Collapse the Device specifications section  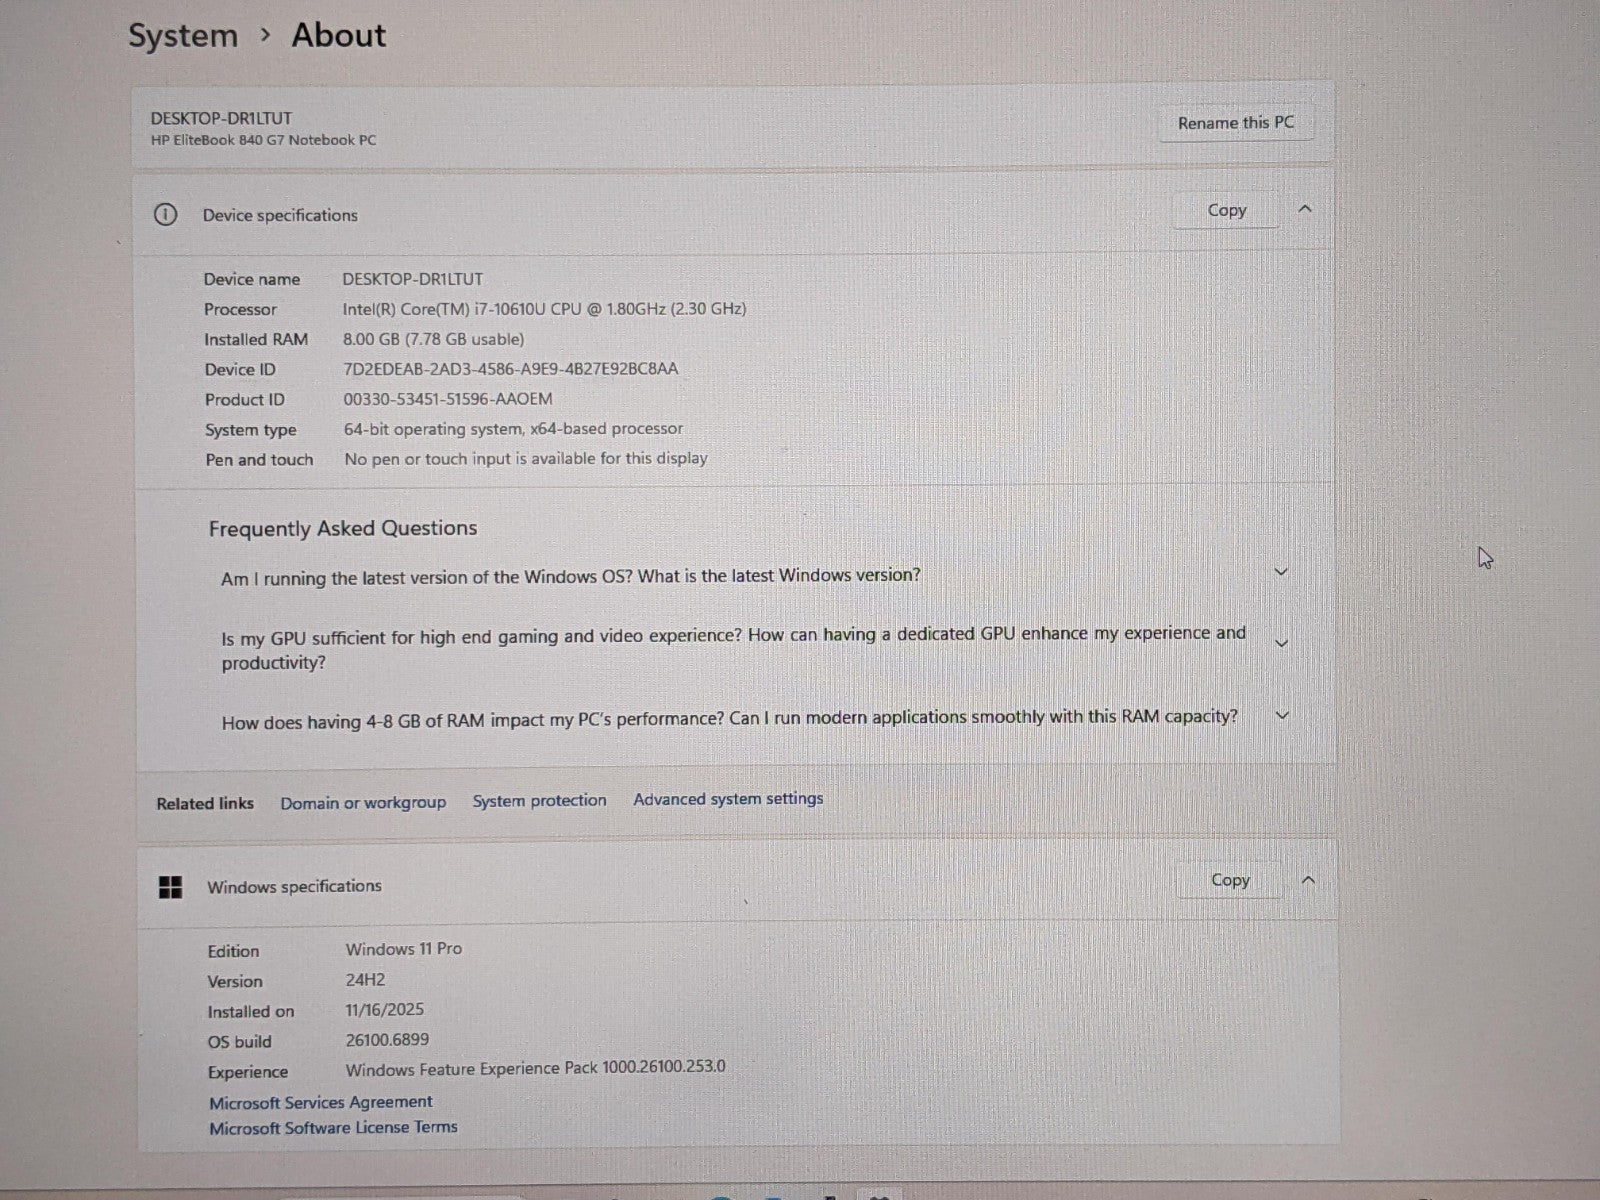tap(1304, 209)
